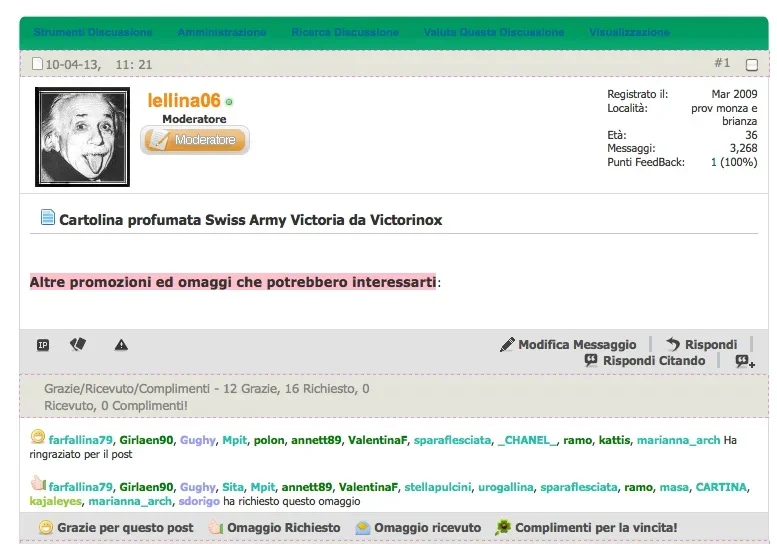This screenshot has width=777, height=544.
Task: Open sparaflesciata in thanks list
Action: point(452,440)
